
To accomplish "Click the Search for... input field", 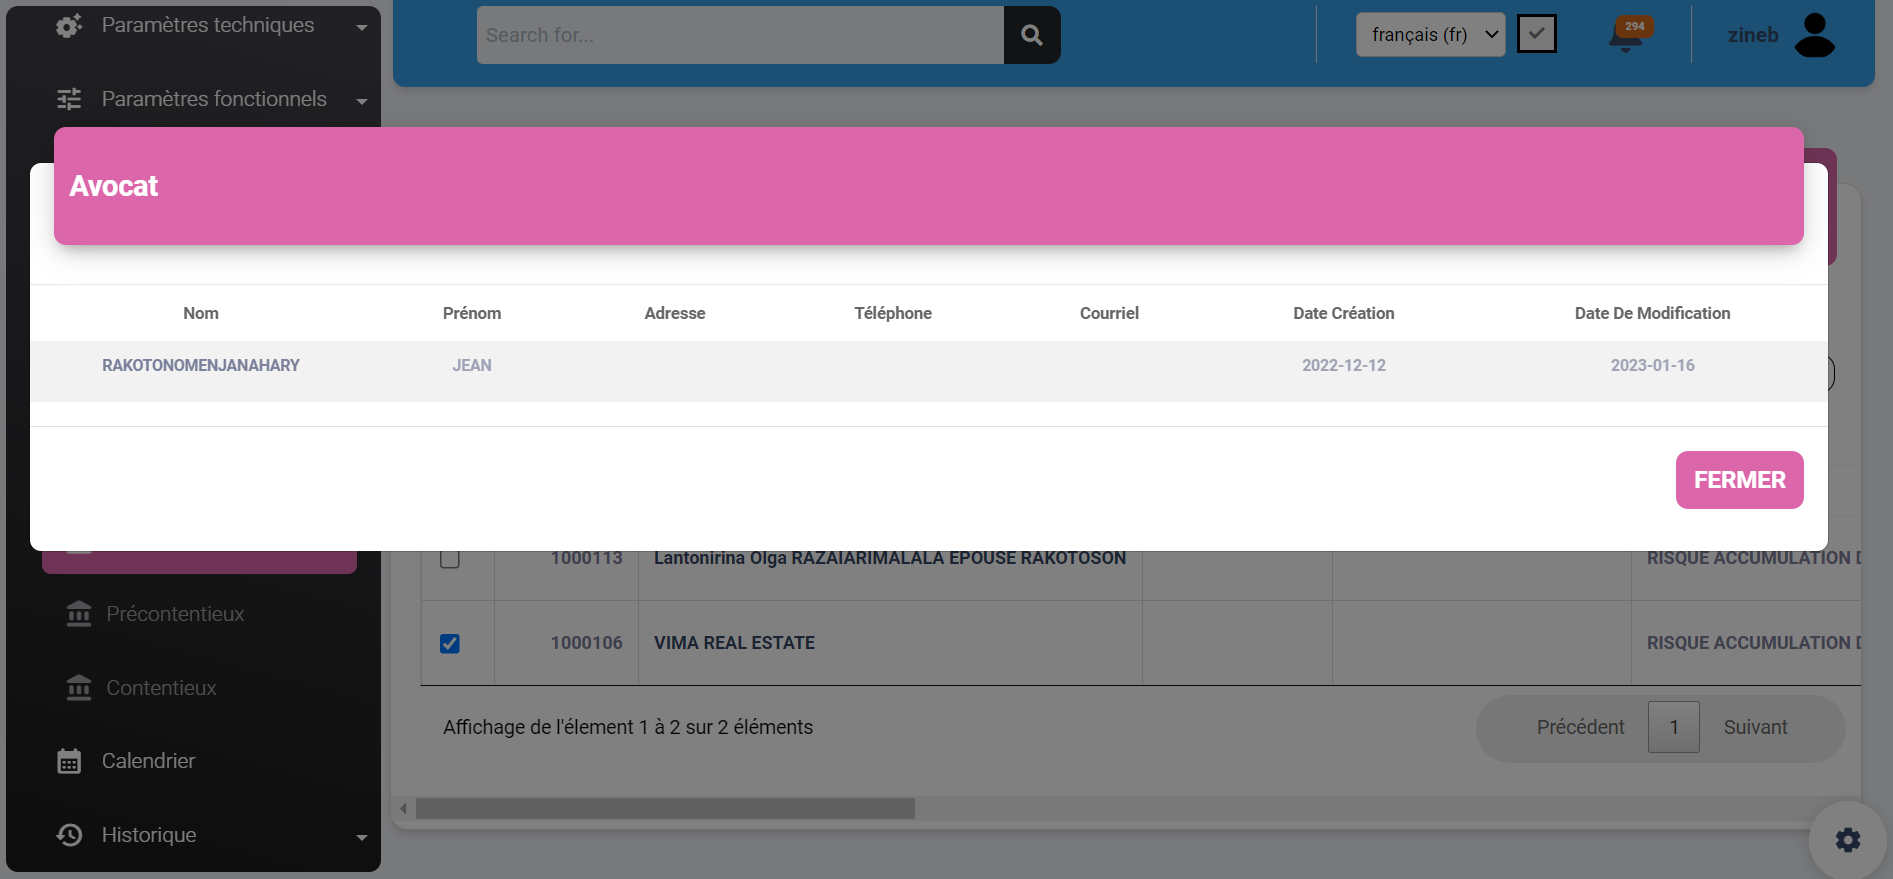I will pos(740,35).
